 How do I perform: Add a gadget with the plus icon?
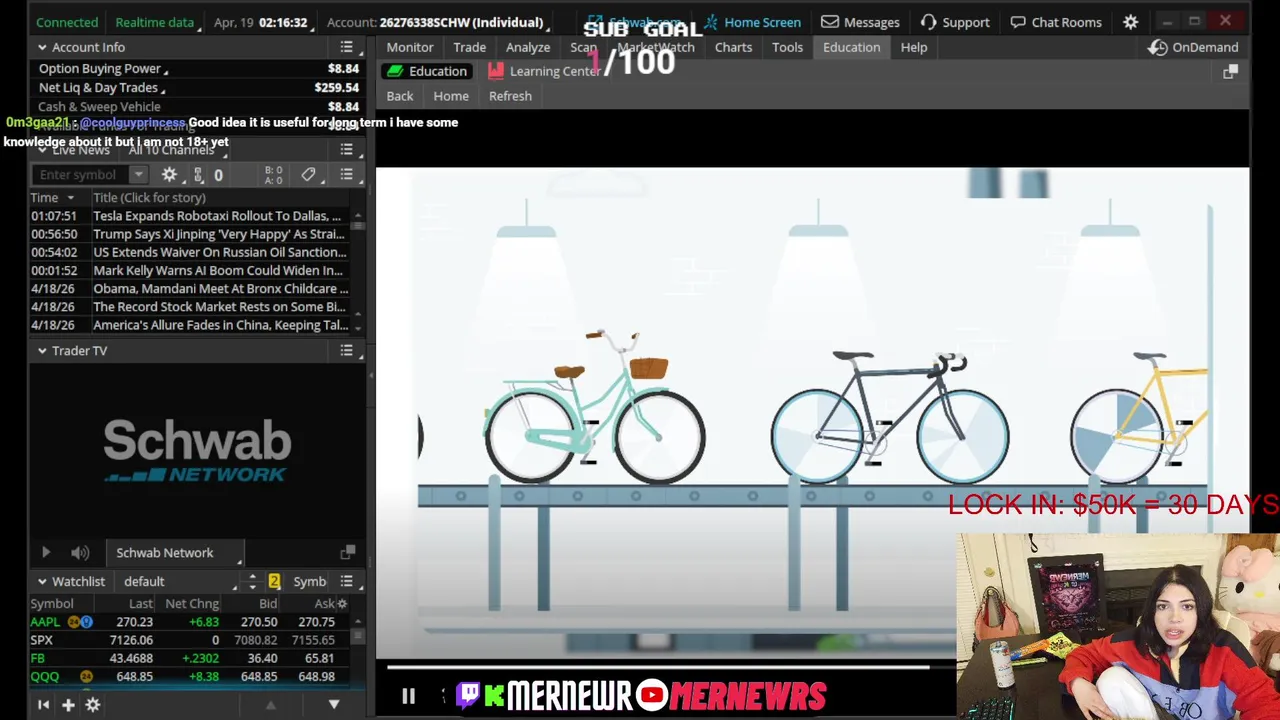[x=68, y=705]
